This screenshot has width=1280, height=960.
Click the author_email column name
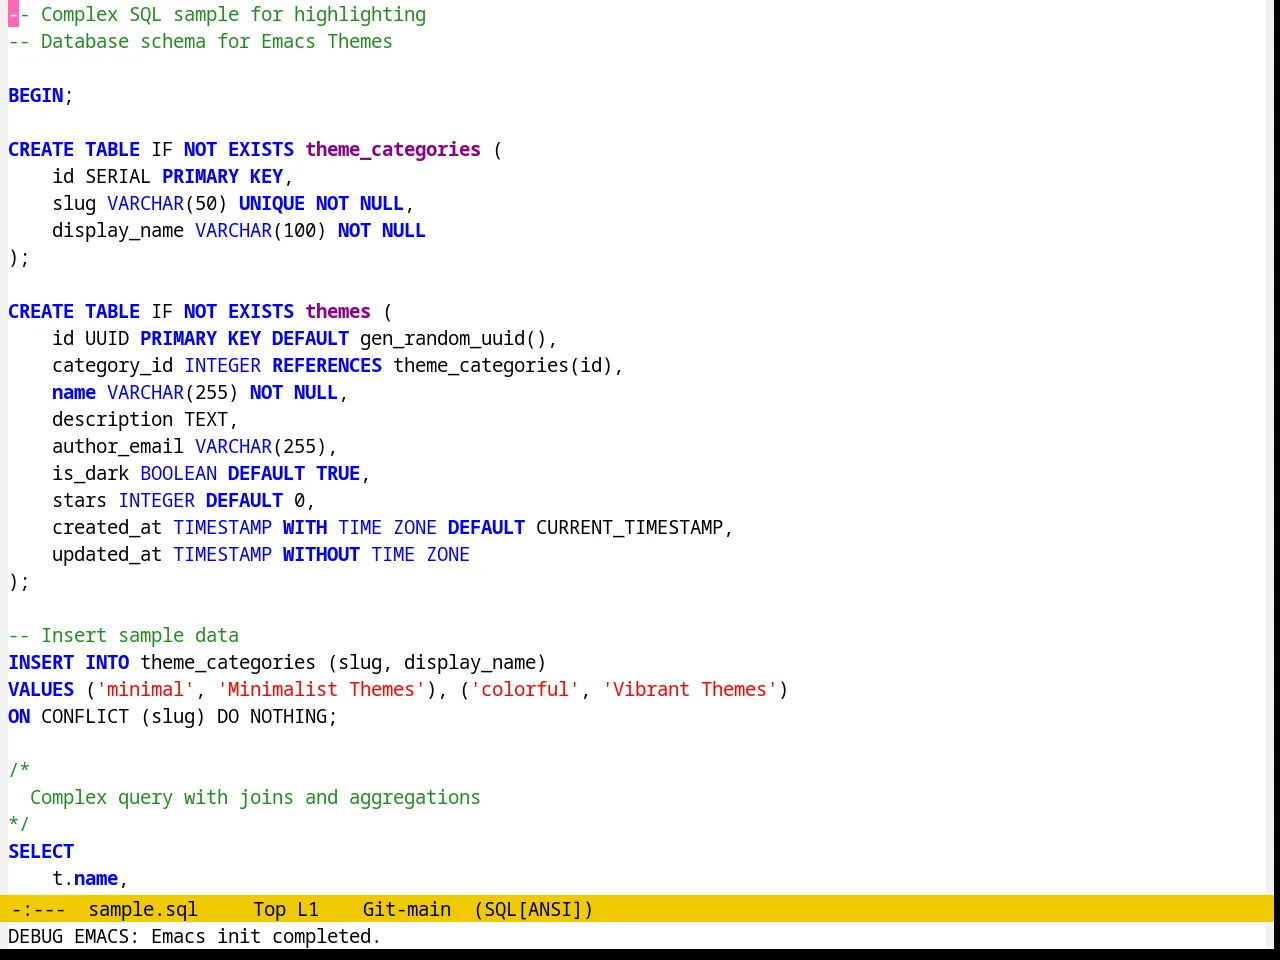pos(118,446)
